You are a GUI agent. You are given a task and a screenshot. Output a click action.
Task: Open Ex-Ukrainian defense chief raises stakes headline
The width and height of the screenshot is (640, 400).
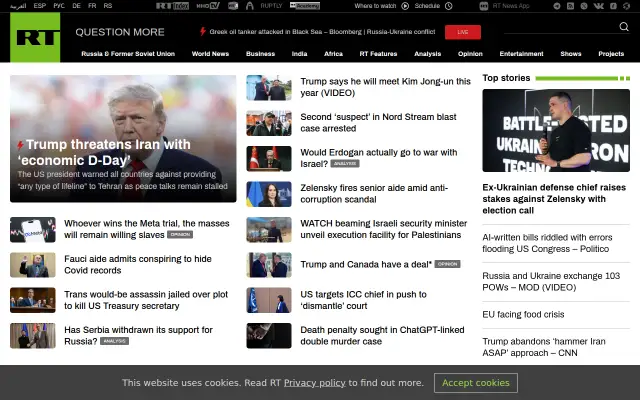pos(554,199)
